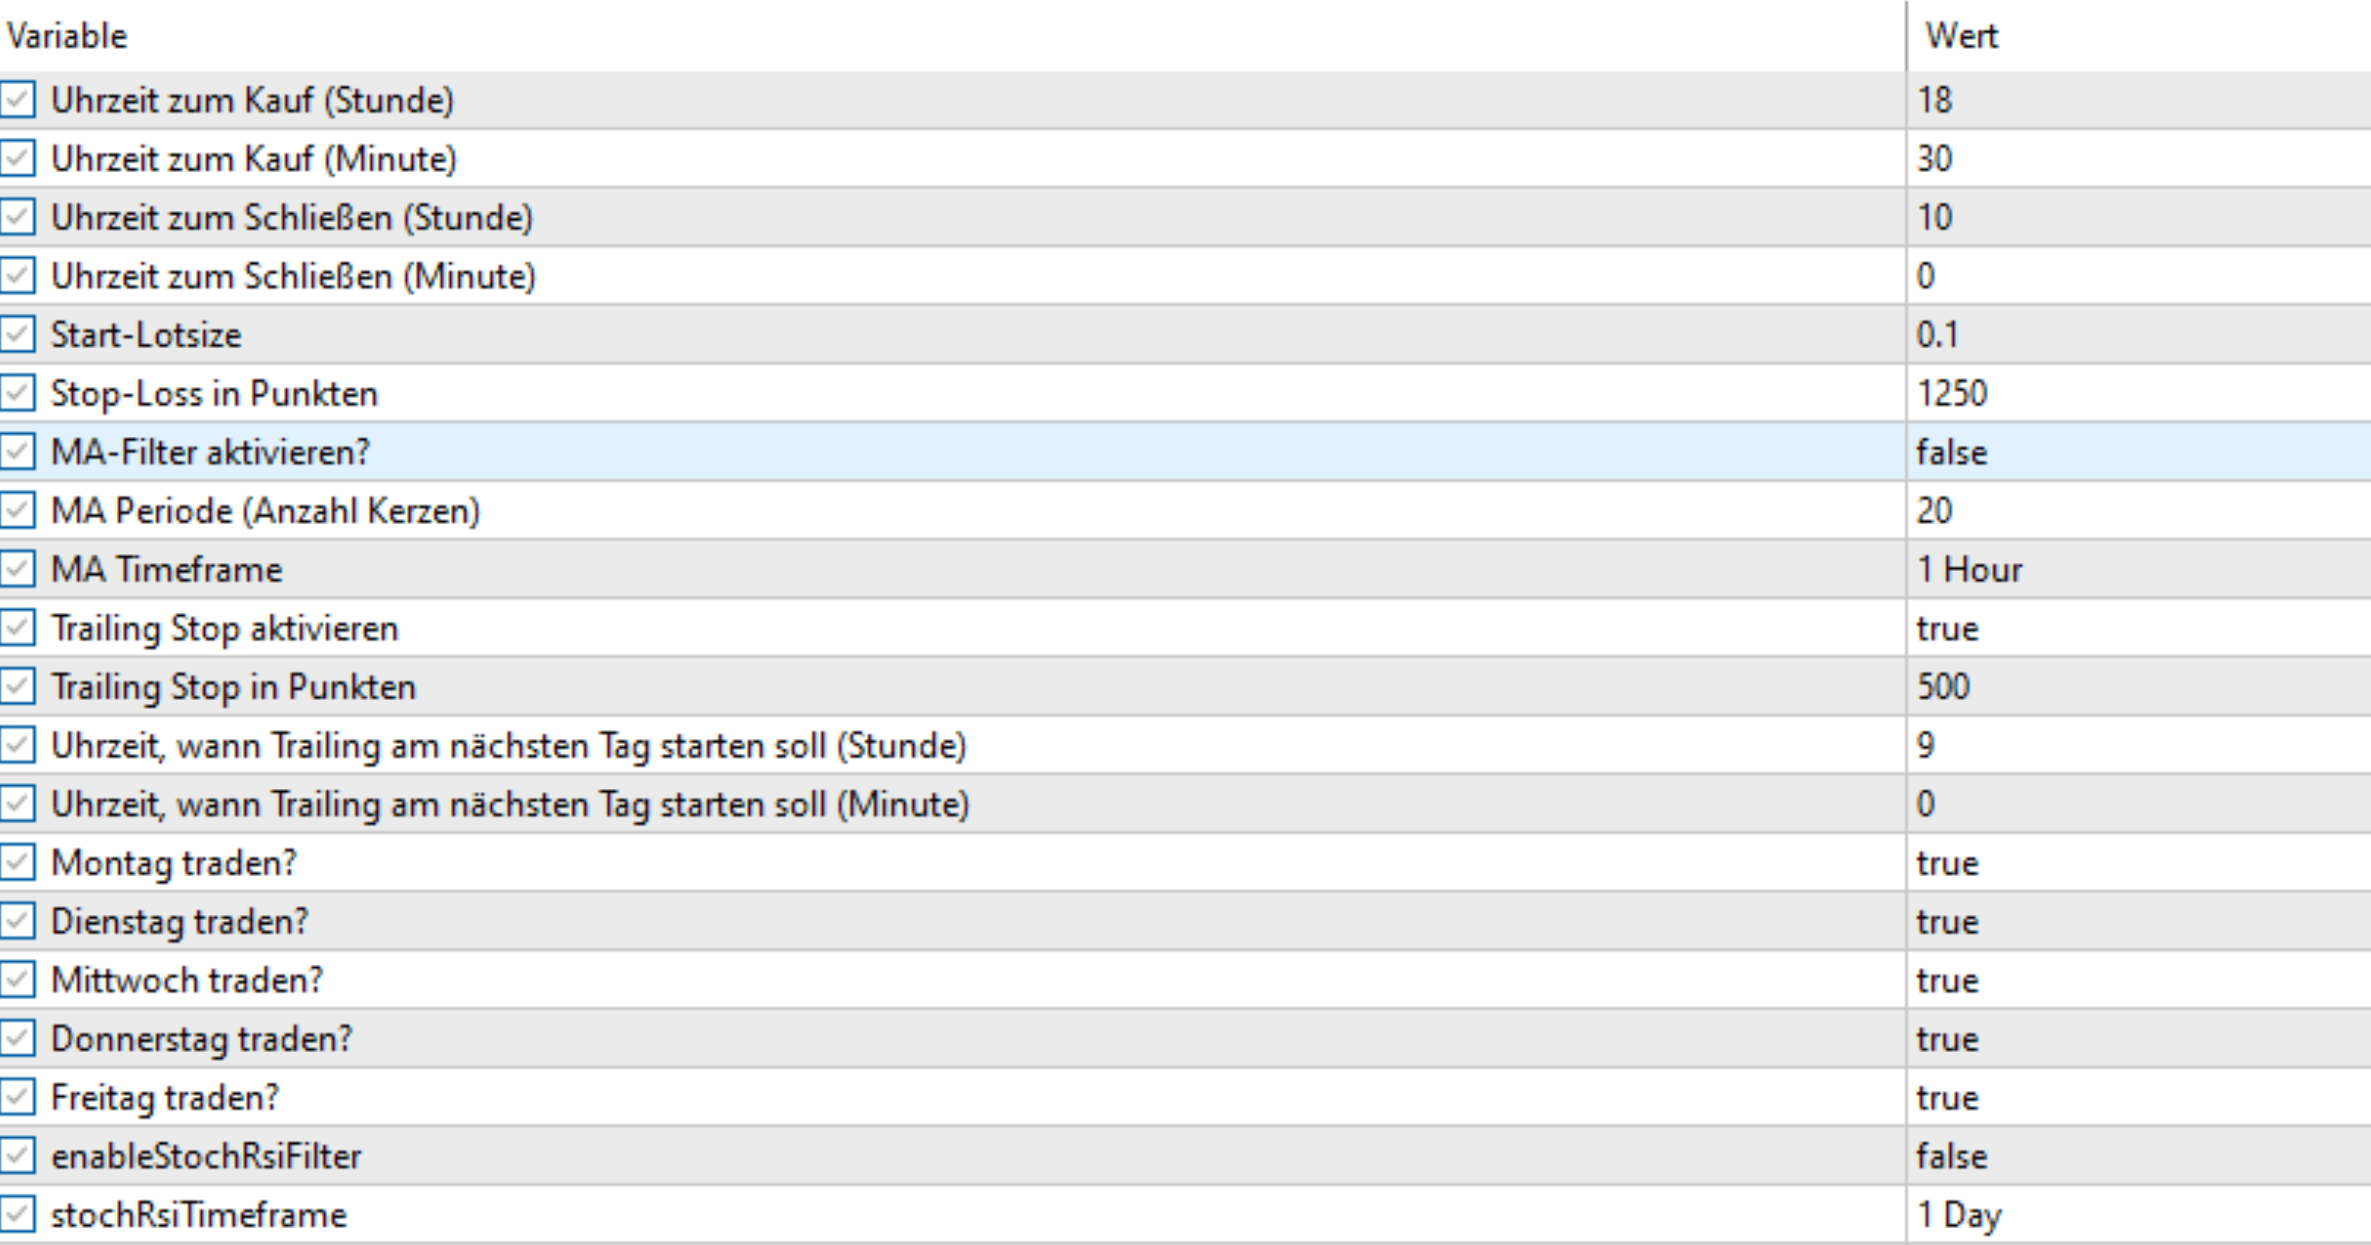Disable the 'Montag traden?' row checkbox

point(18,863)
